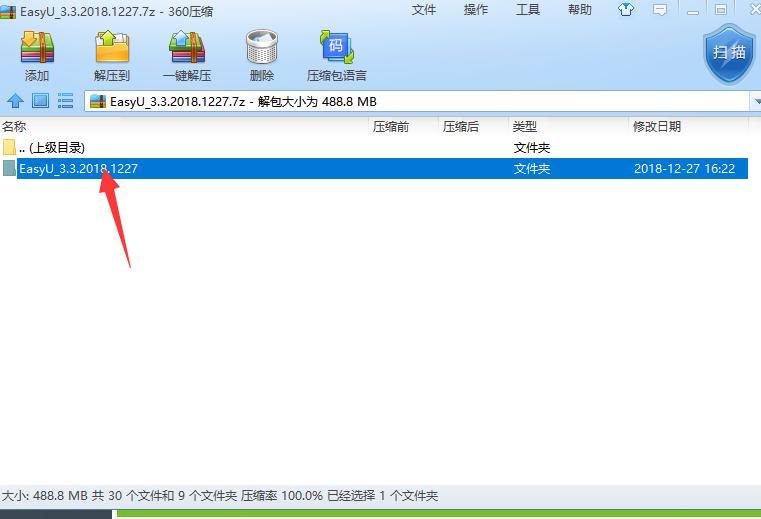Click 文件夹 type of EasyU row

point(532,168)
